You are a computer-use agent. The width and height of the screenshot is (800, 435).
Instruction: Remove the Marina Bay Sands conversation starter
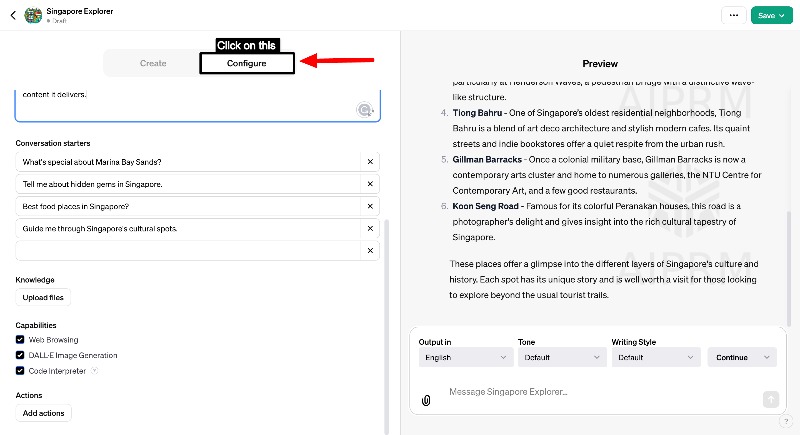pyautogui.click(x=369, y=162)
